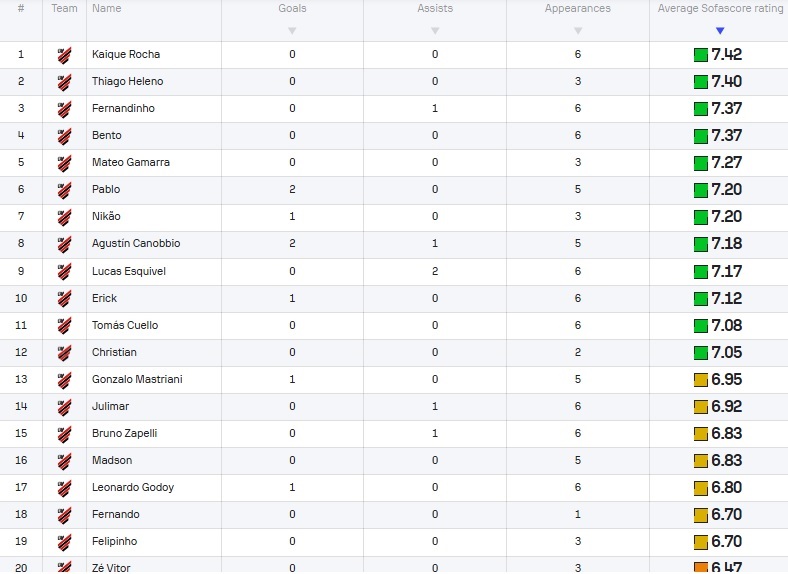This screenshot has height=574, width=788.
Task: Click the Name column header
Action: coord(107,8)
